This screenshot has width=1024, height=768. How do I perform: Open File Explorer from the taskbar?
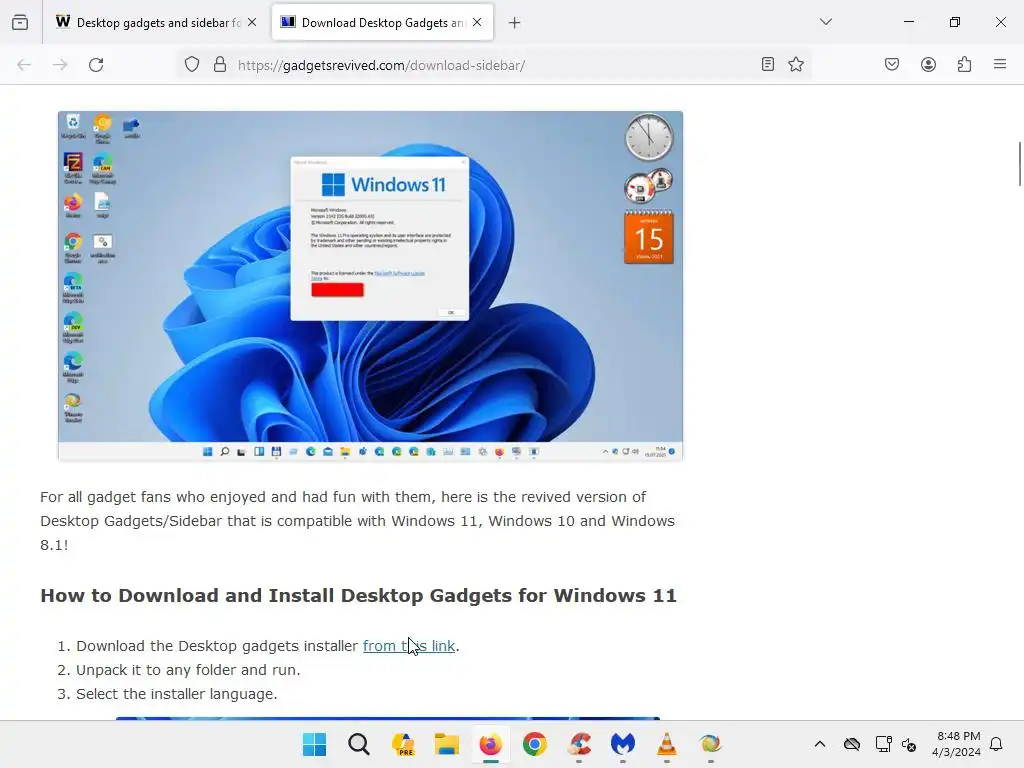point(447,744)
